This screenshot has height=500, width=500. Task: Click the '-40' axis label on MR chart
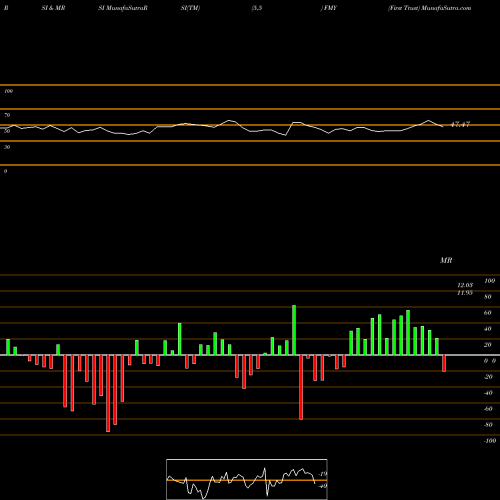coord(488,393)
